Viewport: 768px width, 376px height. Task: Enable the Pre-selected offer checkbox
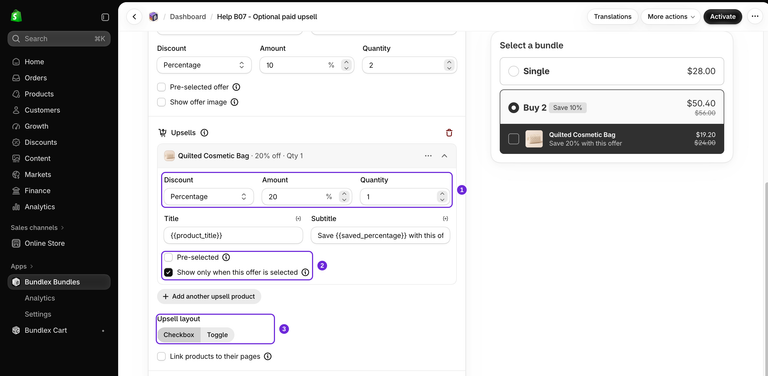click(x=161, y=87)
